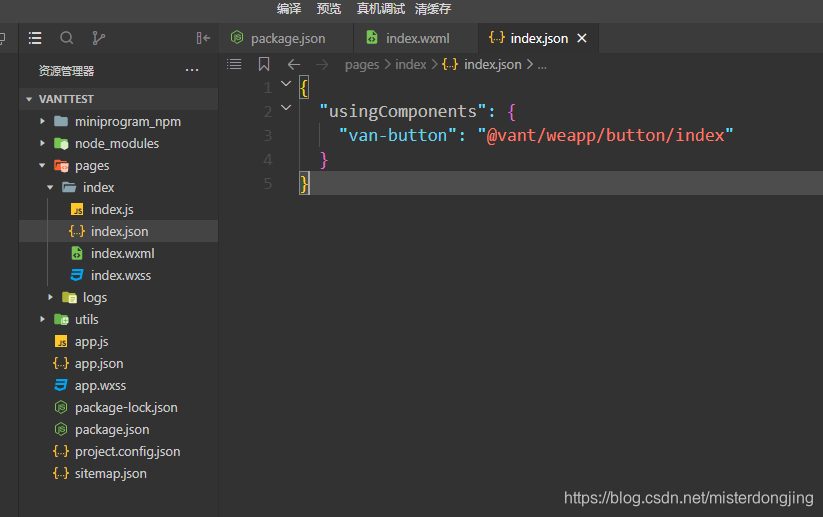Click 清缓存 in the top toolbar
The height and width of the screenshot is (517, 823).
click(432, 8)
